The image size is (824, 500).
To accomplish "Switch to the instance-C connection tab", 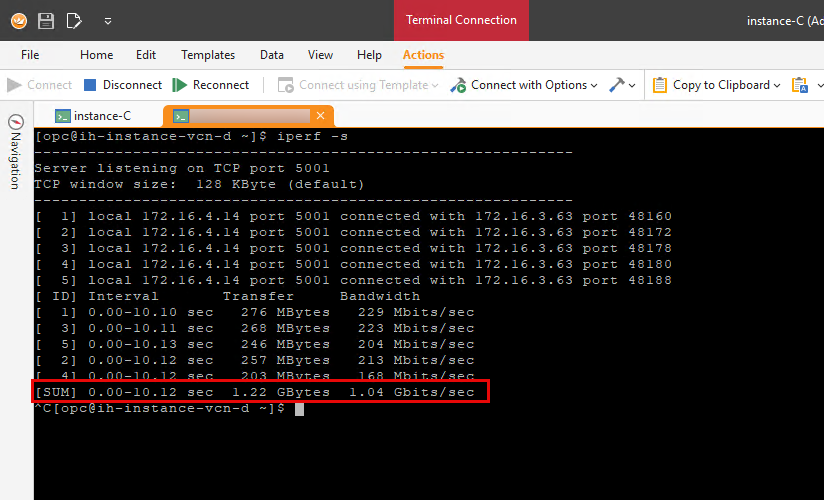I will point(93,116).
